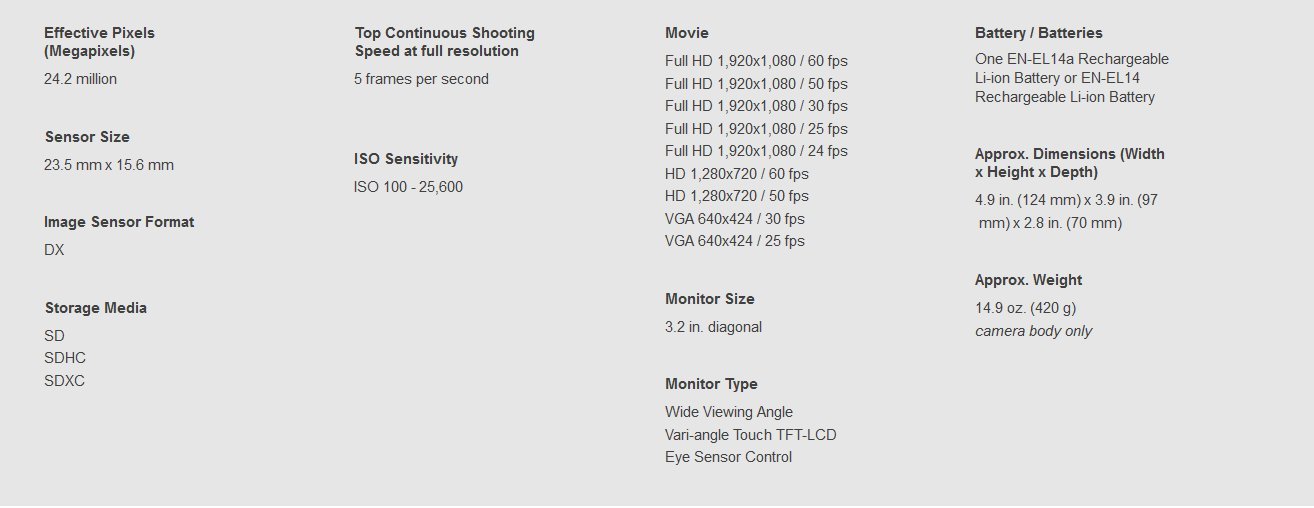
Task: Click the 24.2 million value
Action: coord(80,78)
